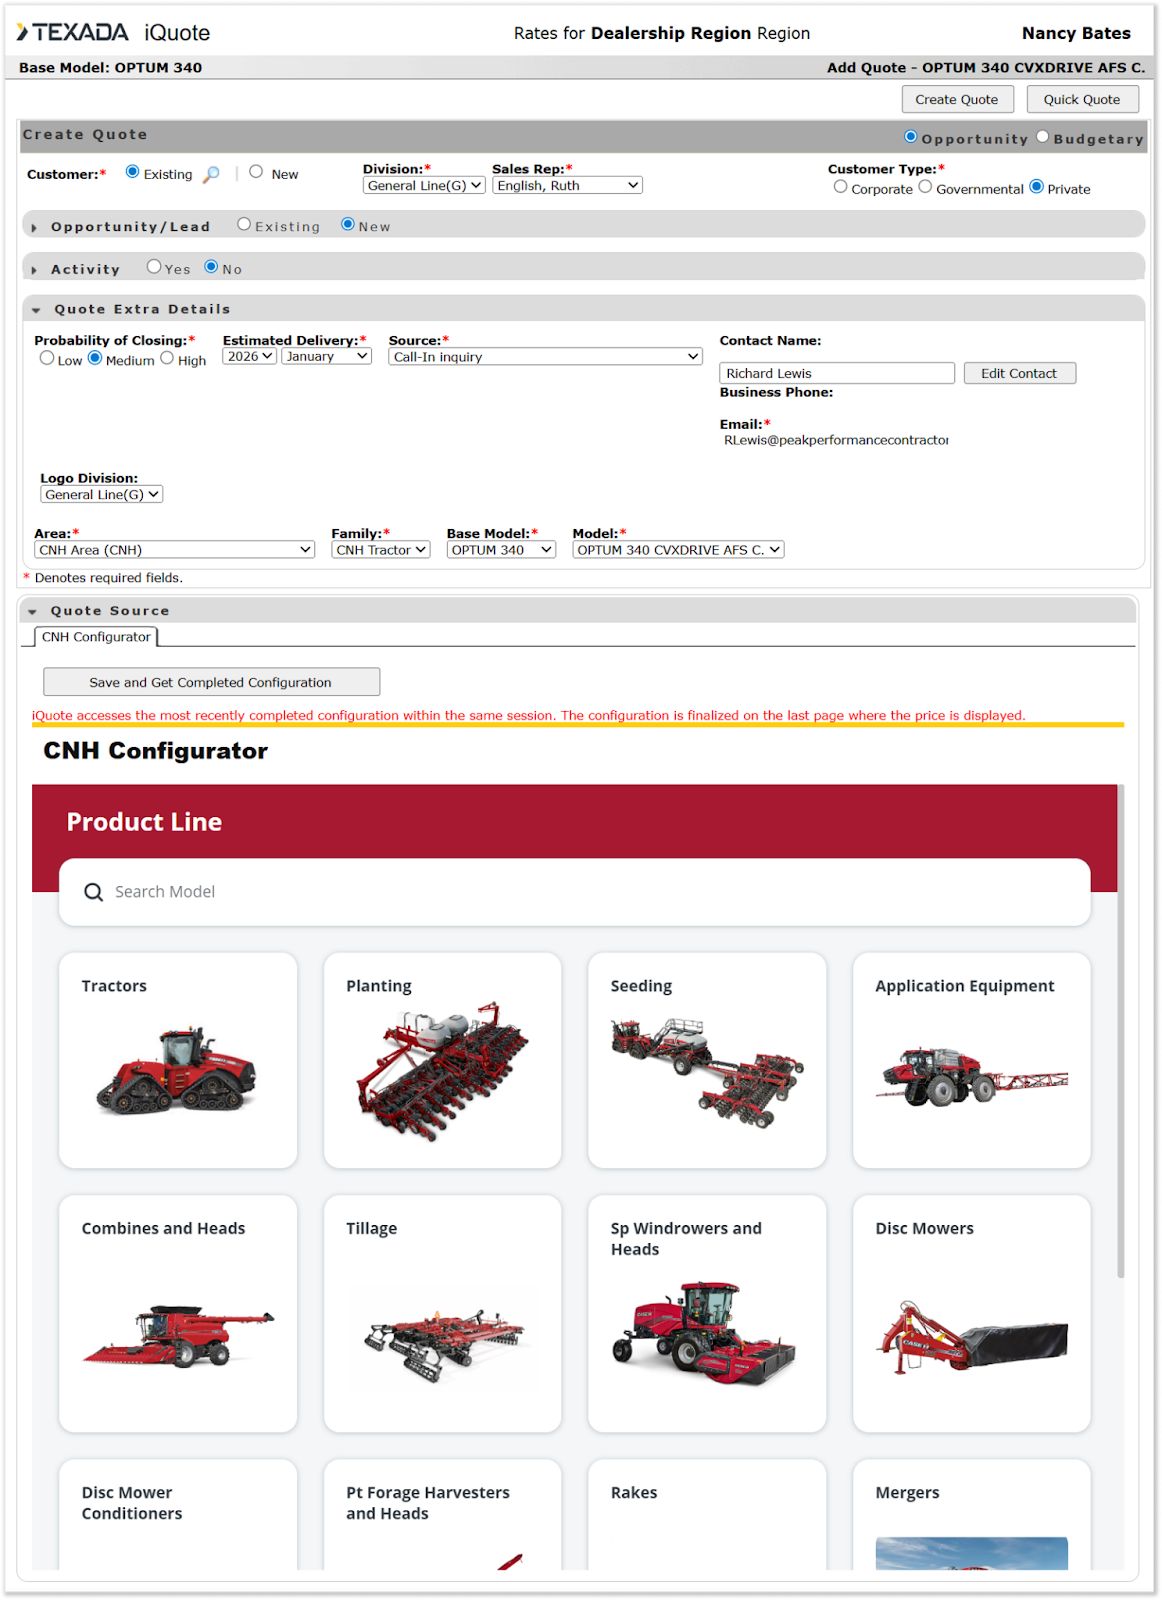Collapse the Quote Source section
The image size is (1162, 1600).
33,612
